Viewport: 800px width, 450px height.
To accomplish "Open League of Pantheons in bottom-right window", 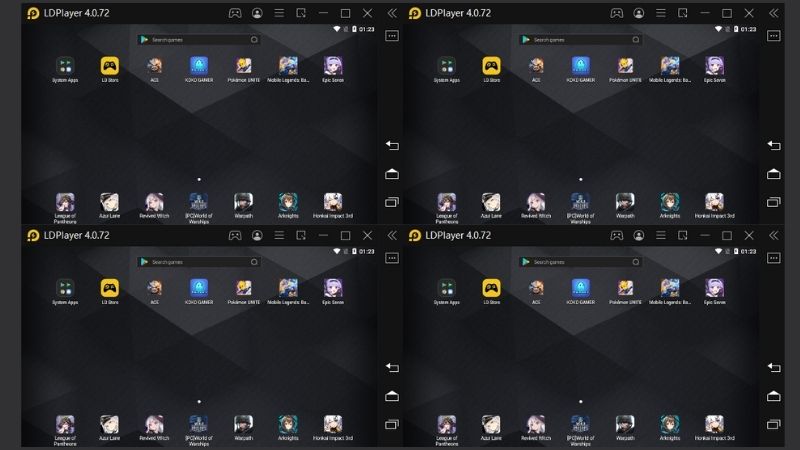I will [446, 424].
